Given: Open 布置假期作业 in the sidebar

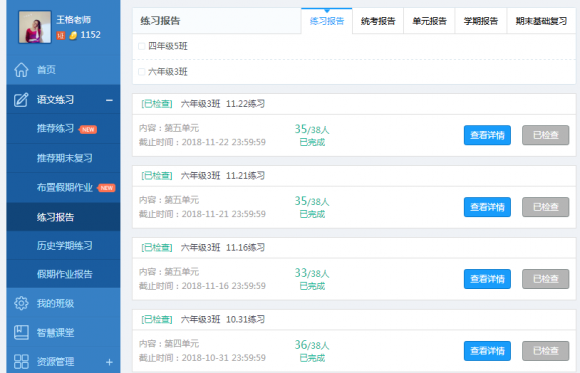Looking at the screenshot, I should pyautogui.click(x=64, y=188).
